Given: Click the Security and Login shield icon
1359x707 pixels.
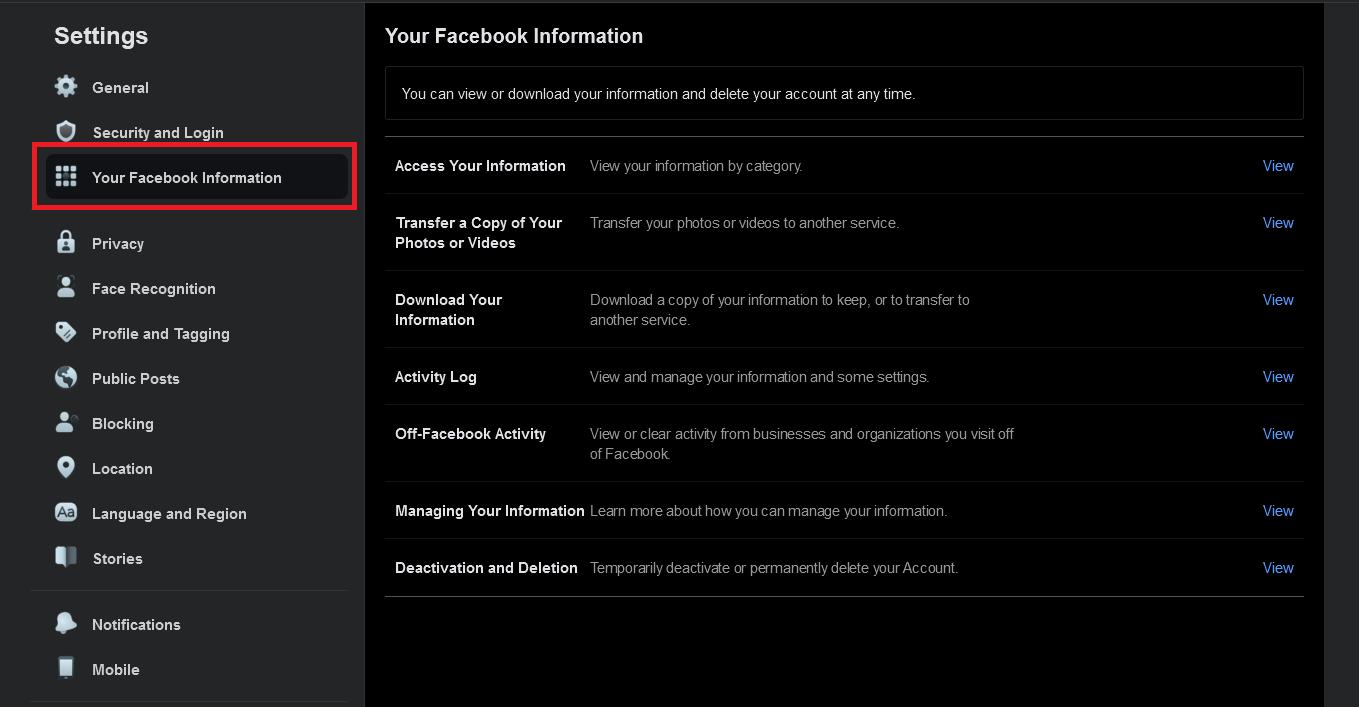Looking at the screenshot, I should click(66, 131).
